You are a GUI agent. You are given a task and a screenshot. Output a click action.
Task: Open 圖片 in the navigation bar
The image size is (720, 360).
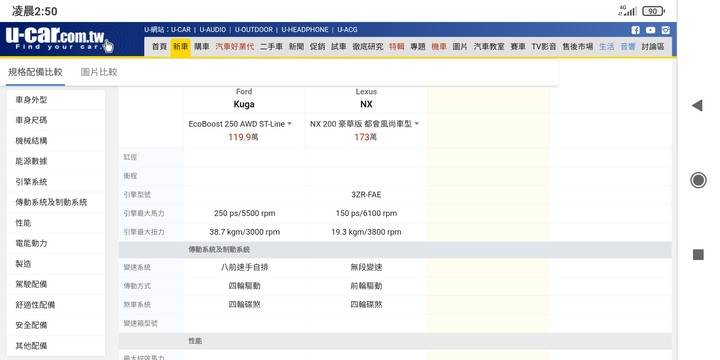(x=460, y=47)
